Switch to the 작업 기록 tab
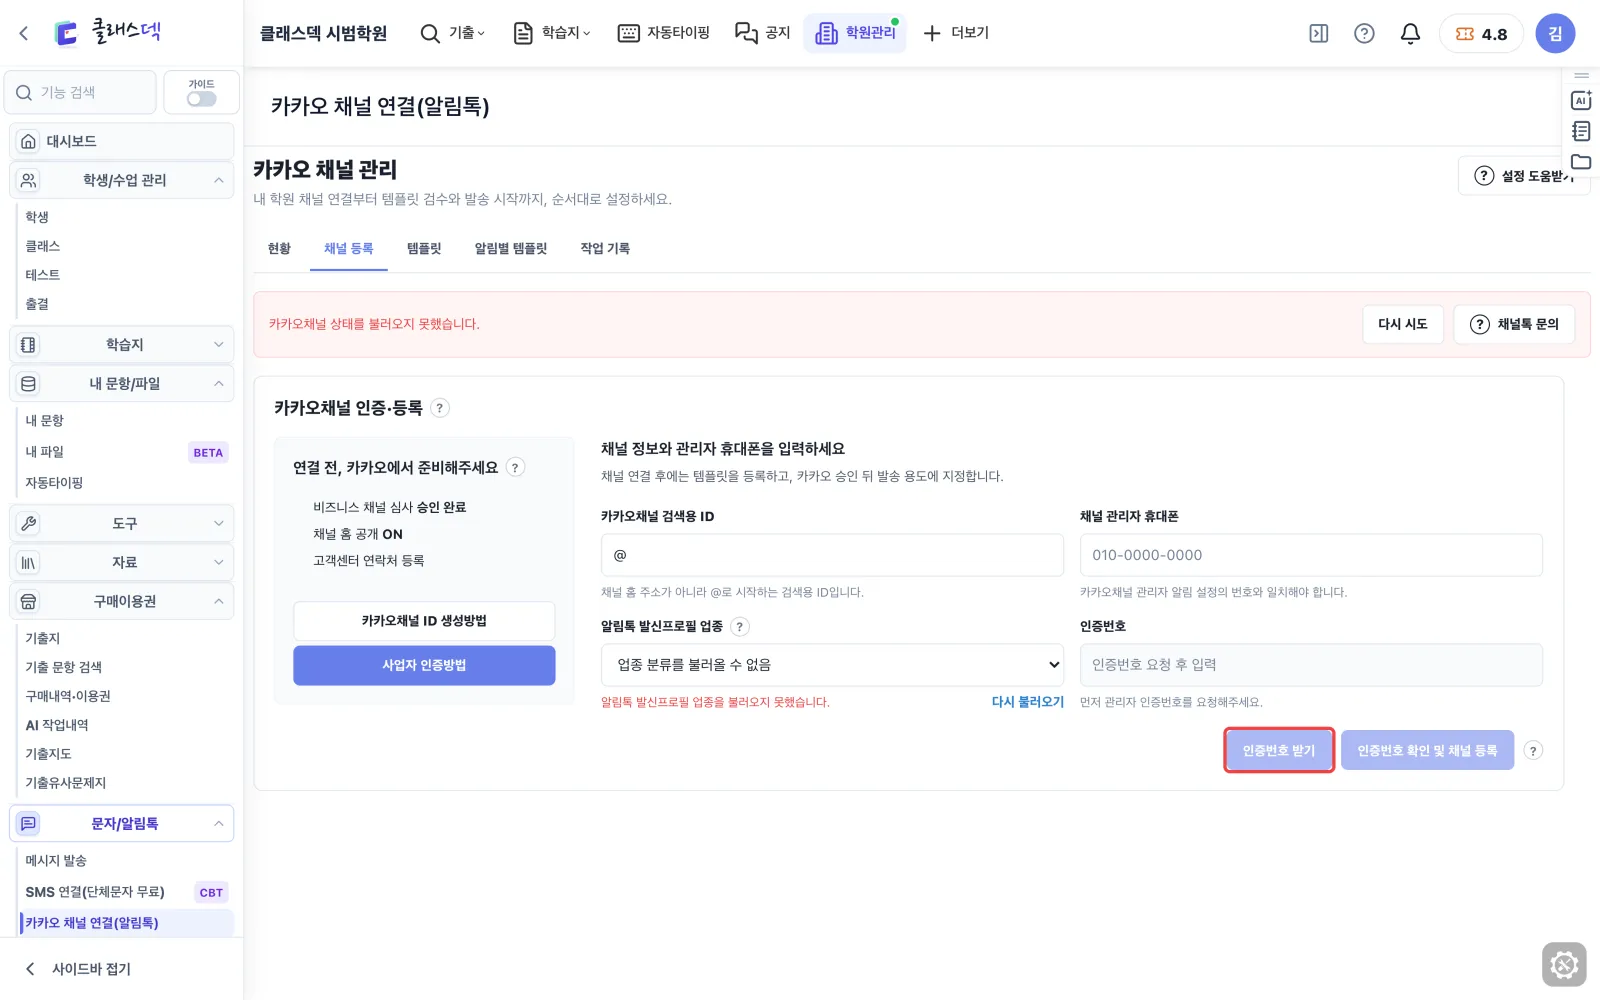Viewport: 1600px width, 1000px height. coord(605,248)
